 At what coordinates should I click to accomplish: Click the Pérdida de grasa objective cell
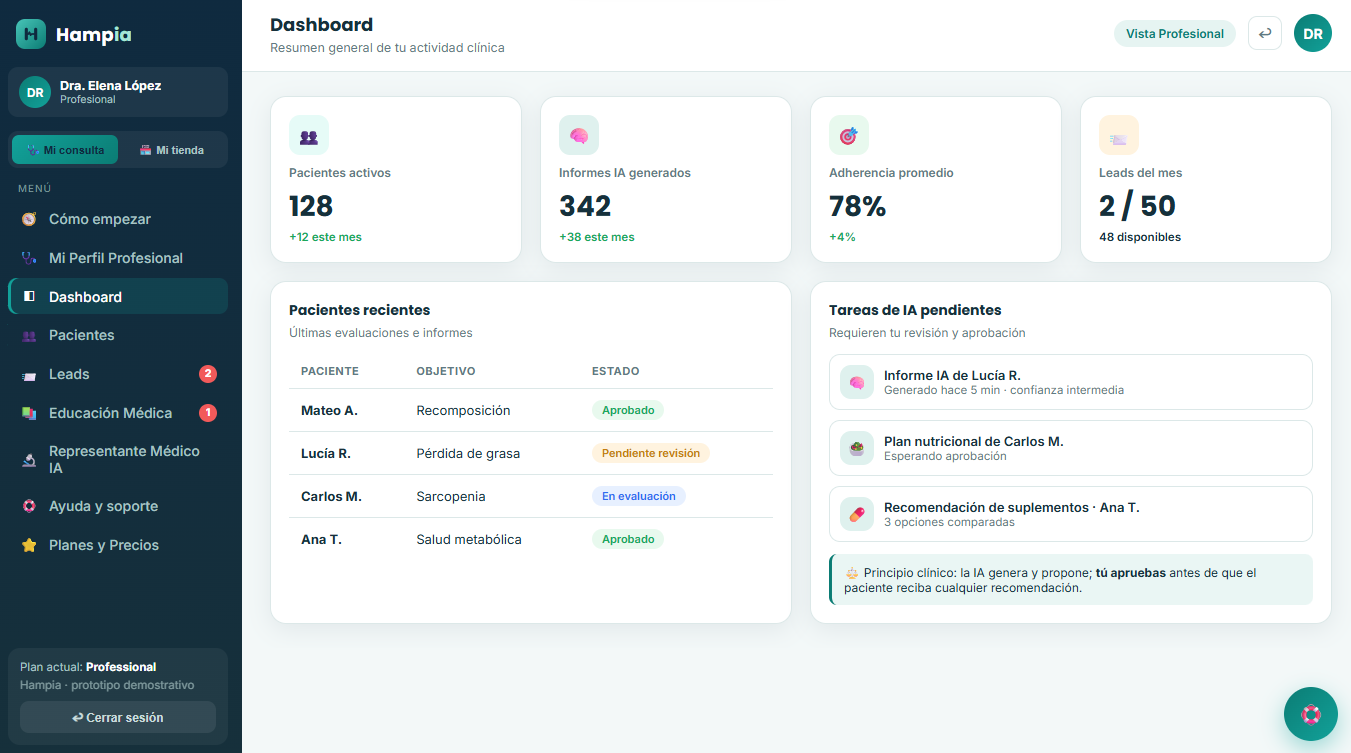click(x=468, y=453)
